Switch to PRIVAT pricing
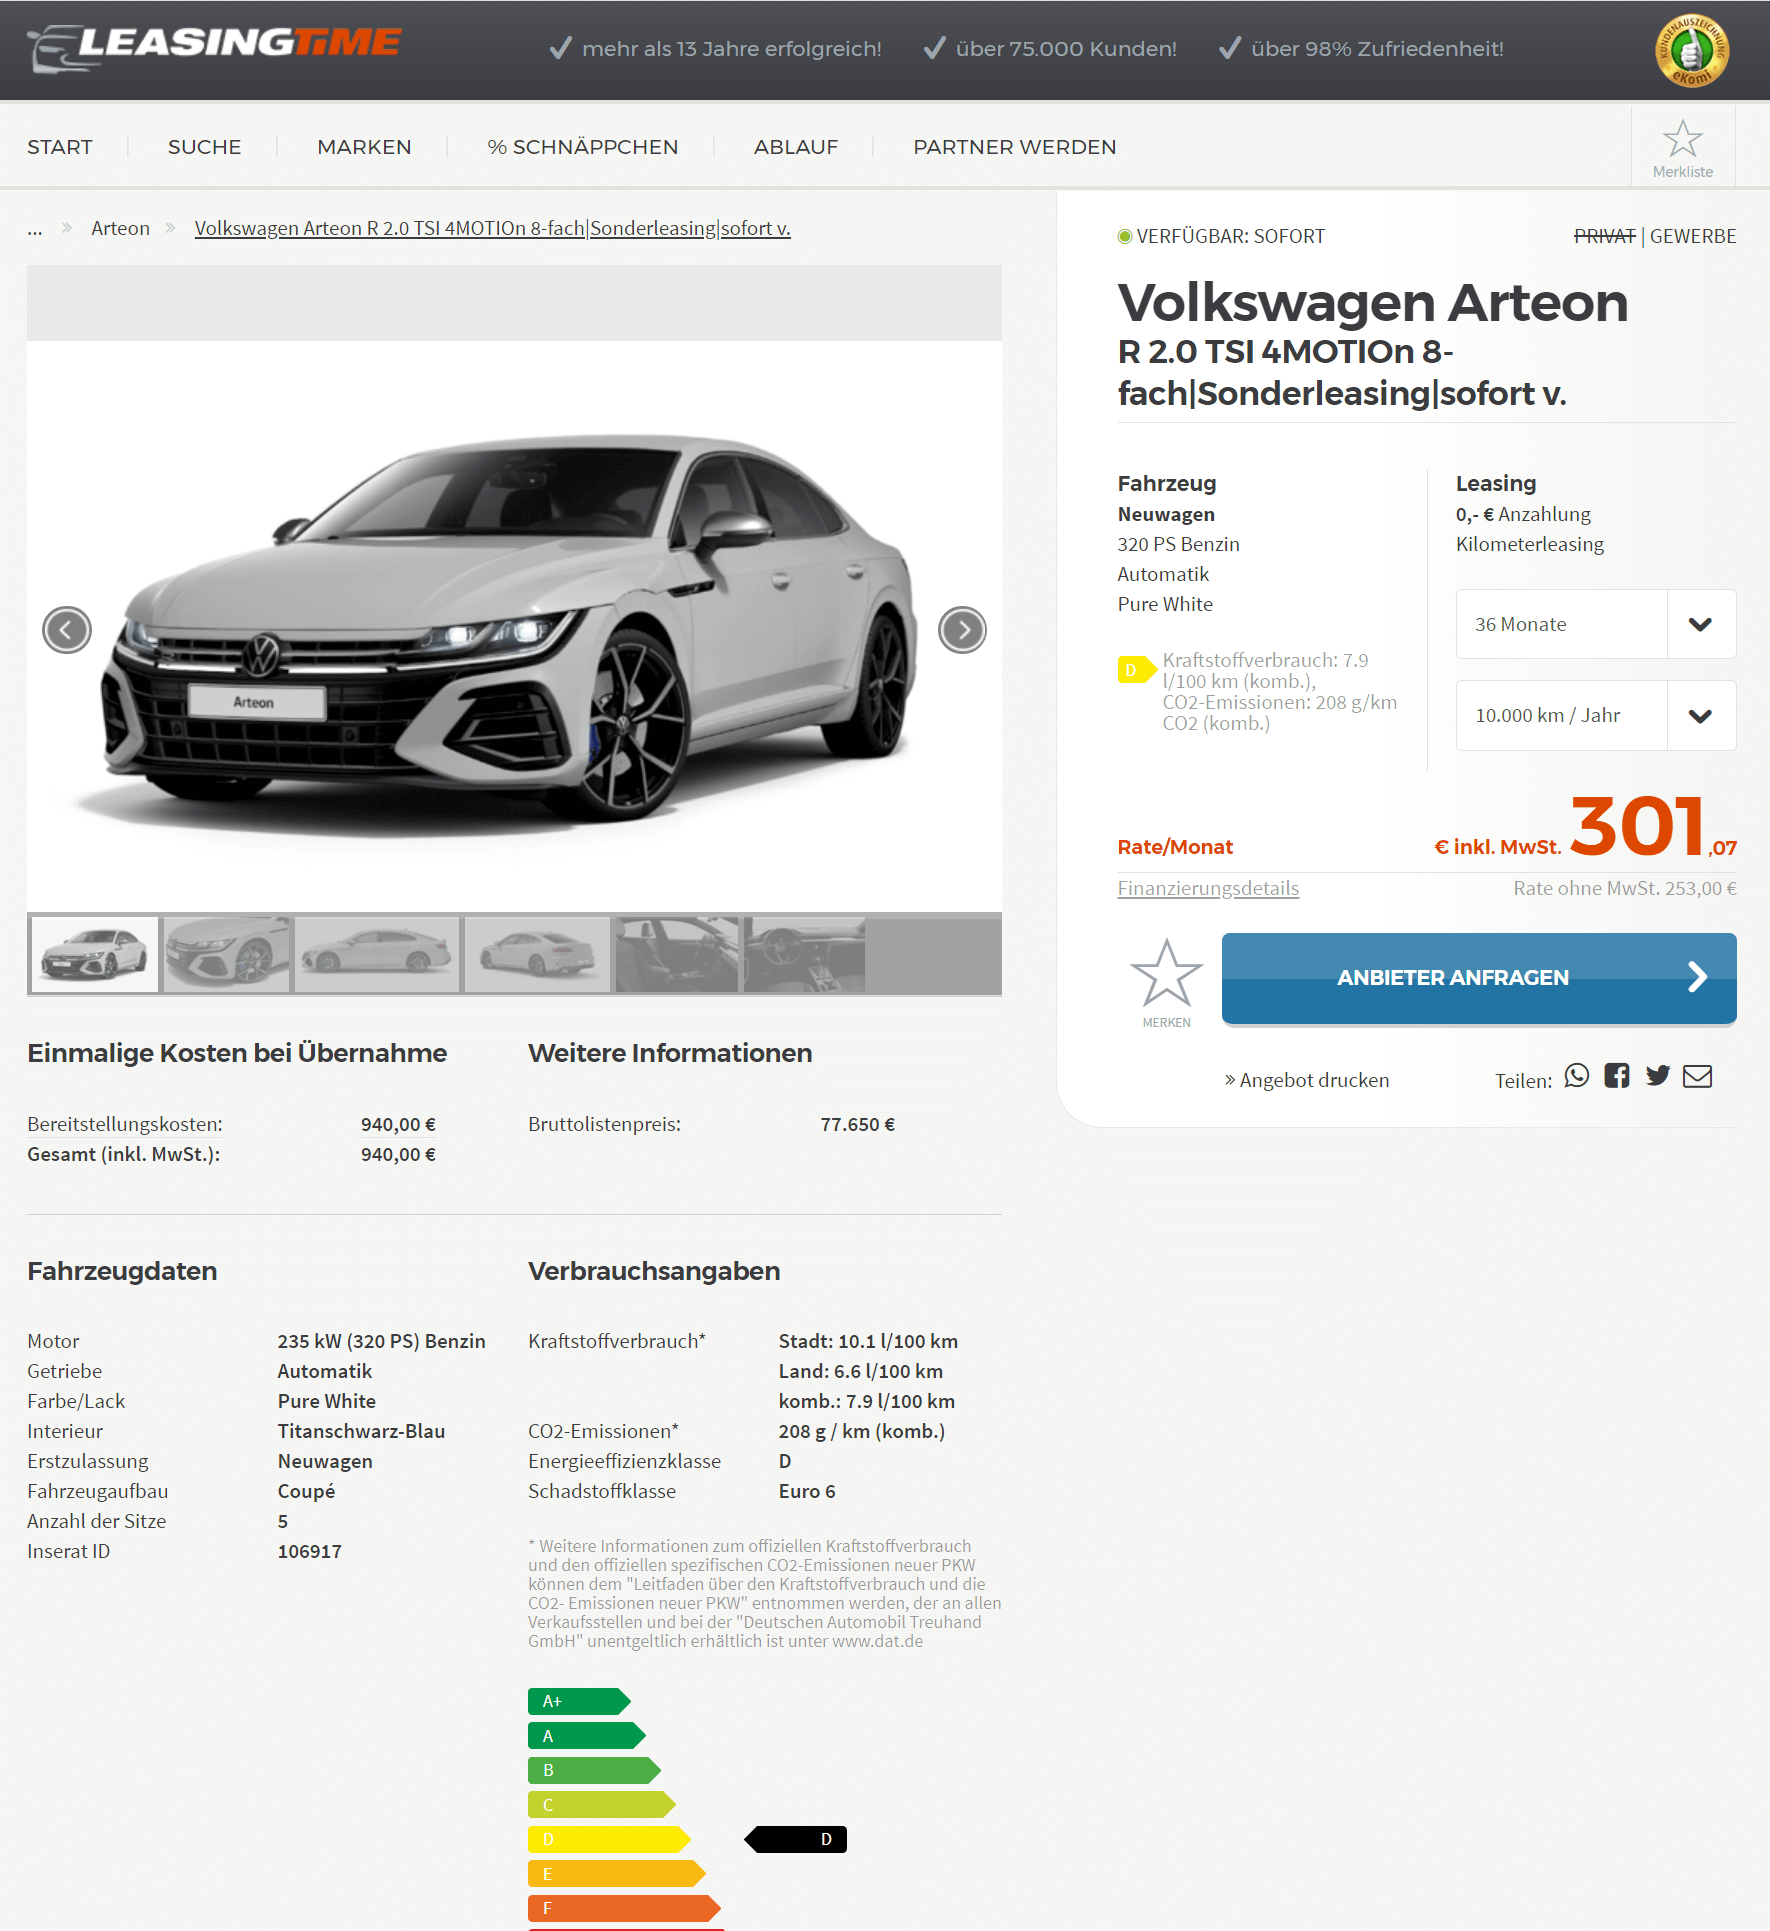The image size is (1770, 1931). [1604, 236]
